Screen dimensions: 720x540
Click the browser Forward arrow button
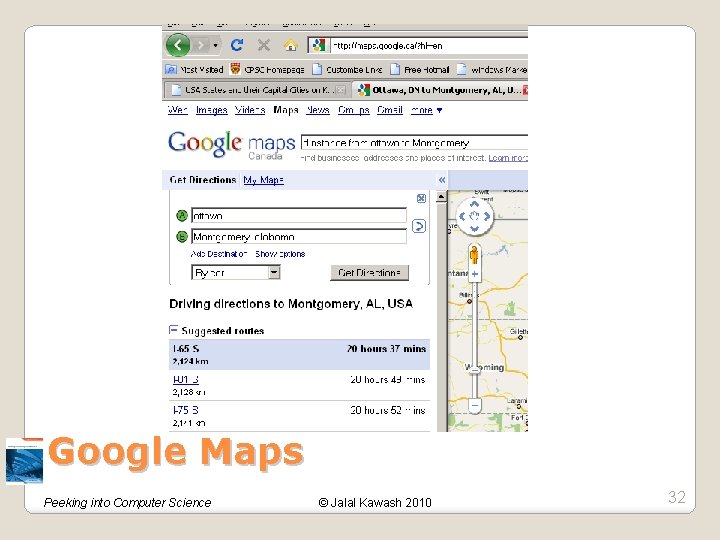201,45
